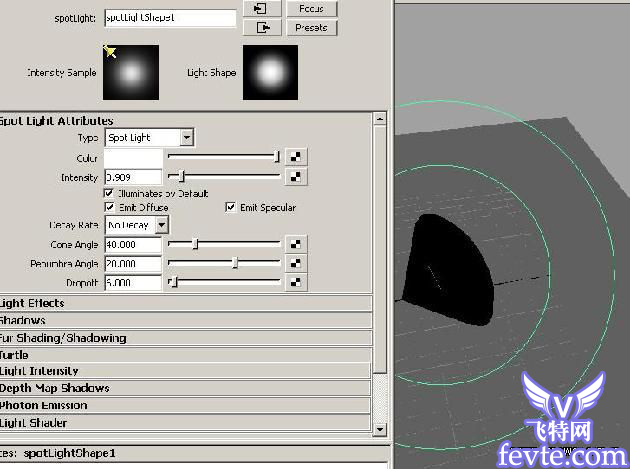Viewport: 630px width, 469px height.
Task: Click the Intensity Sample preview swatch
Action: tap(132, 73)
